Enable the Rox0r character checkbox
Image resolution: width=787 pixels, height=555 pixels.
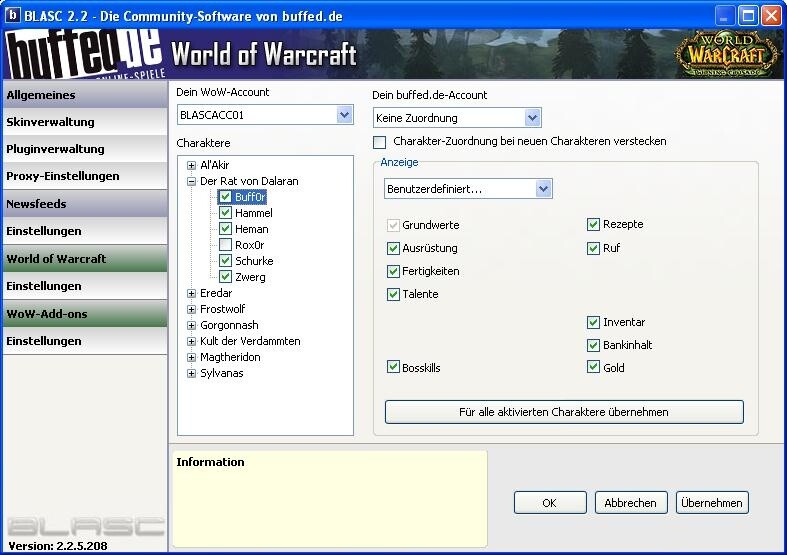tap(225, 245)
